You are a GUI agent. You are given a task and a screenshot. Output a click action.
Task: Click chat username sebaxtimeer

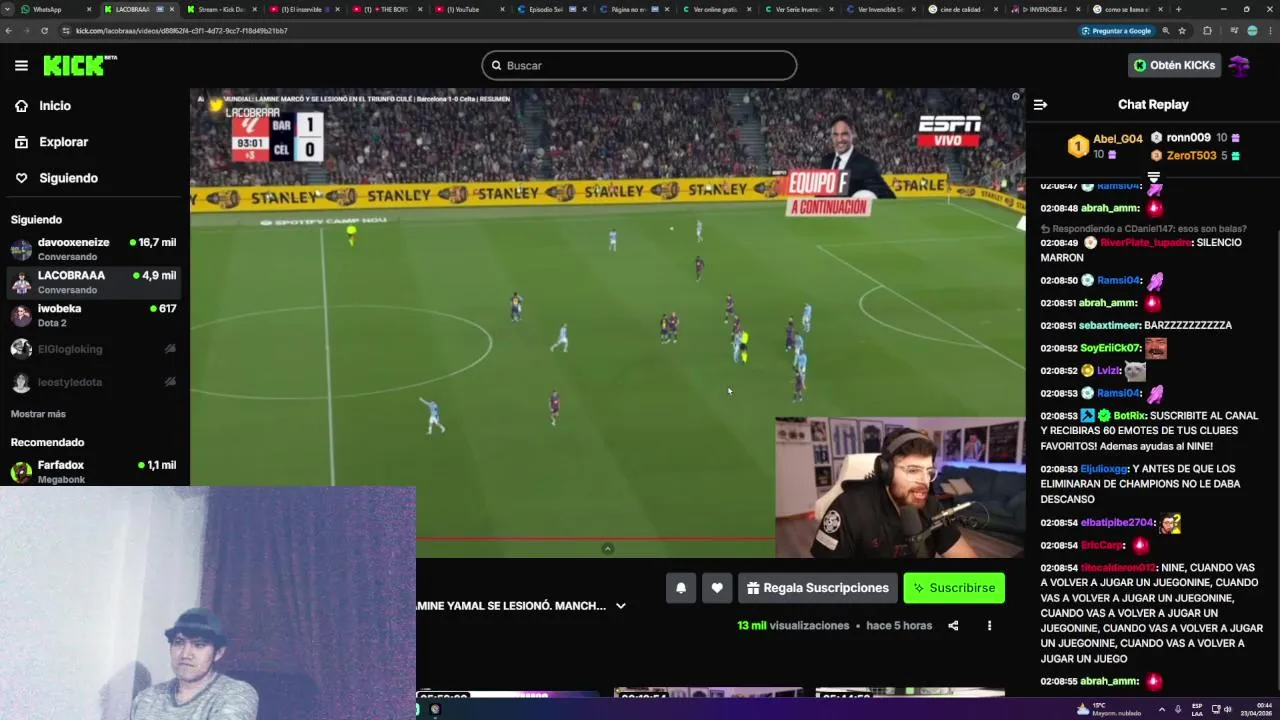(x=1110, y=326)
